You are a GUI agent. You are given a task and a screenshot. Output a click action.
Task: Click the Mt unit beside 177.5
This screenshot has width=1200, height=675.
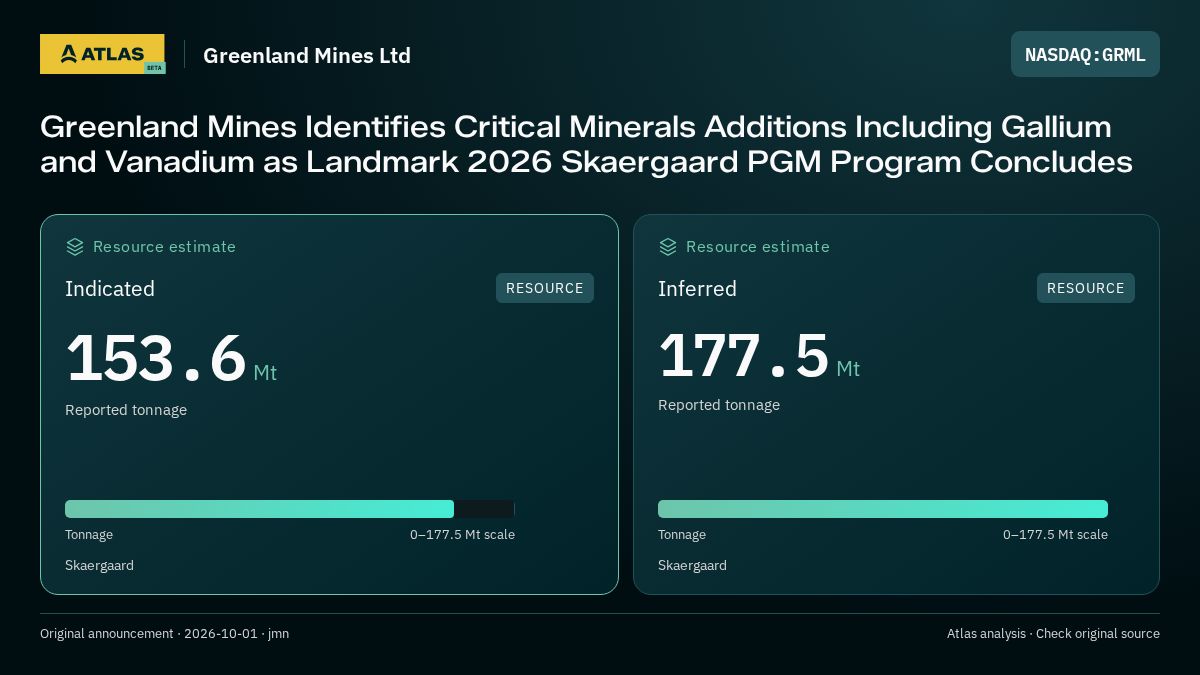(848, 369)
